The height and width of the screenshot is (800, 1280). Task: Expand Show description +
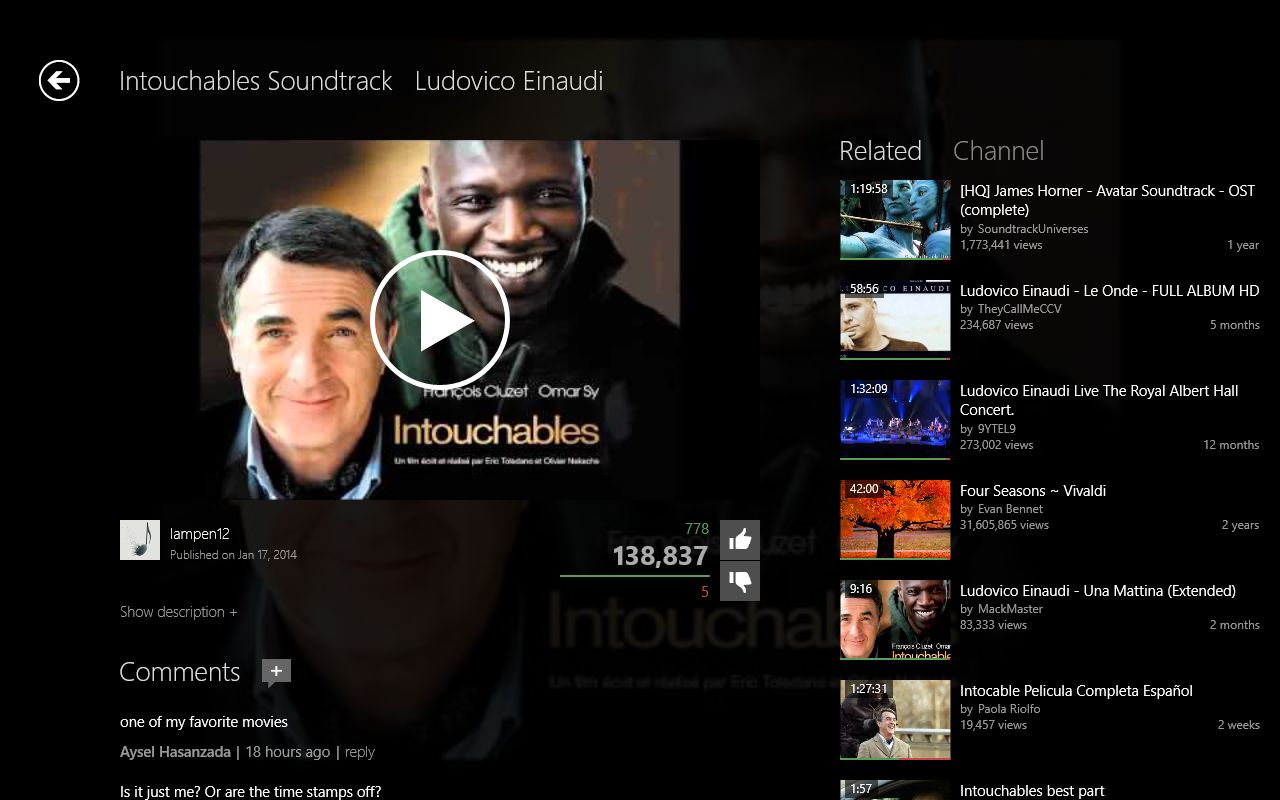point(179,612)
